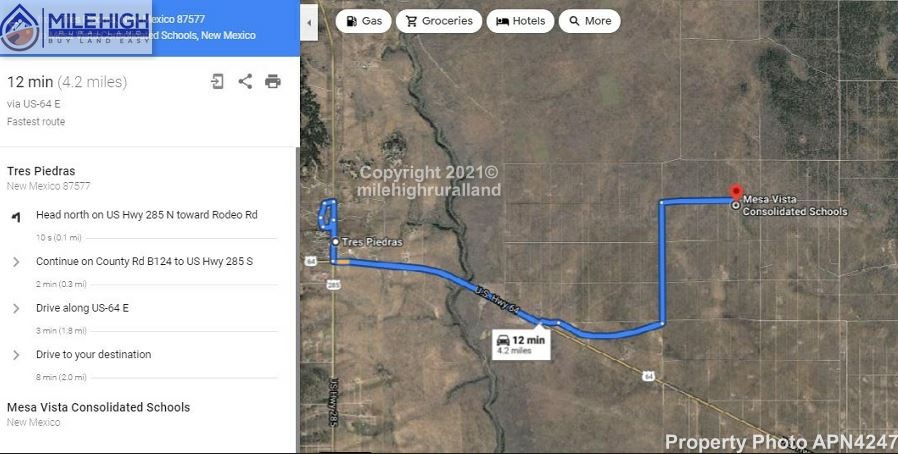
Task: Search for Hotels nearby
Action: [x=520, y=21]
